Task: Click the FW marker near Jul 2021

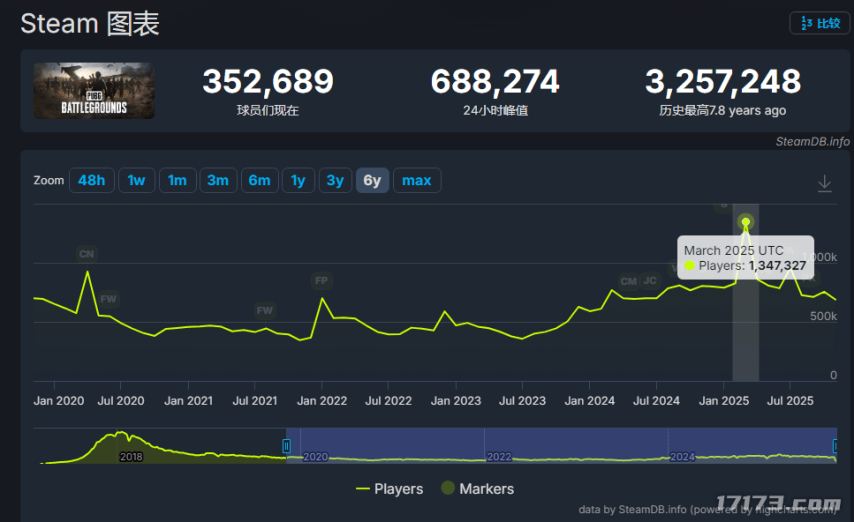Action: (x=264, y=311)
